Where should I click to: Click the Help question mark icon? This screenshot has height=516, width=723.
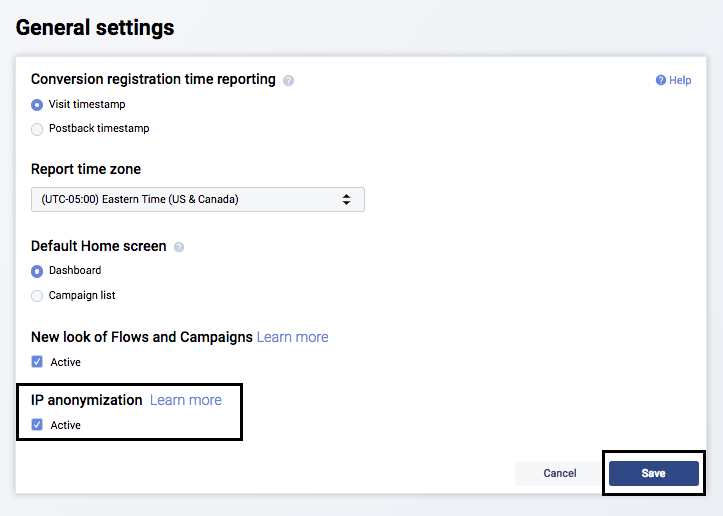[x=661, y=80]
